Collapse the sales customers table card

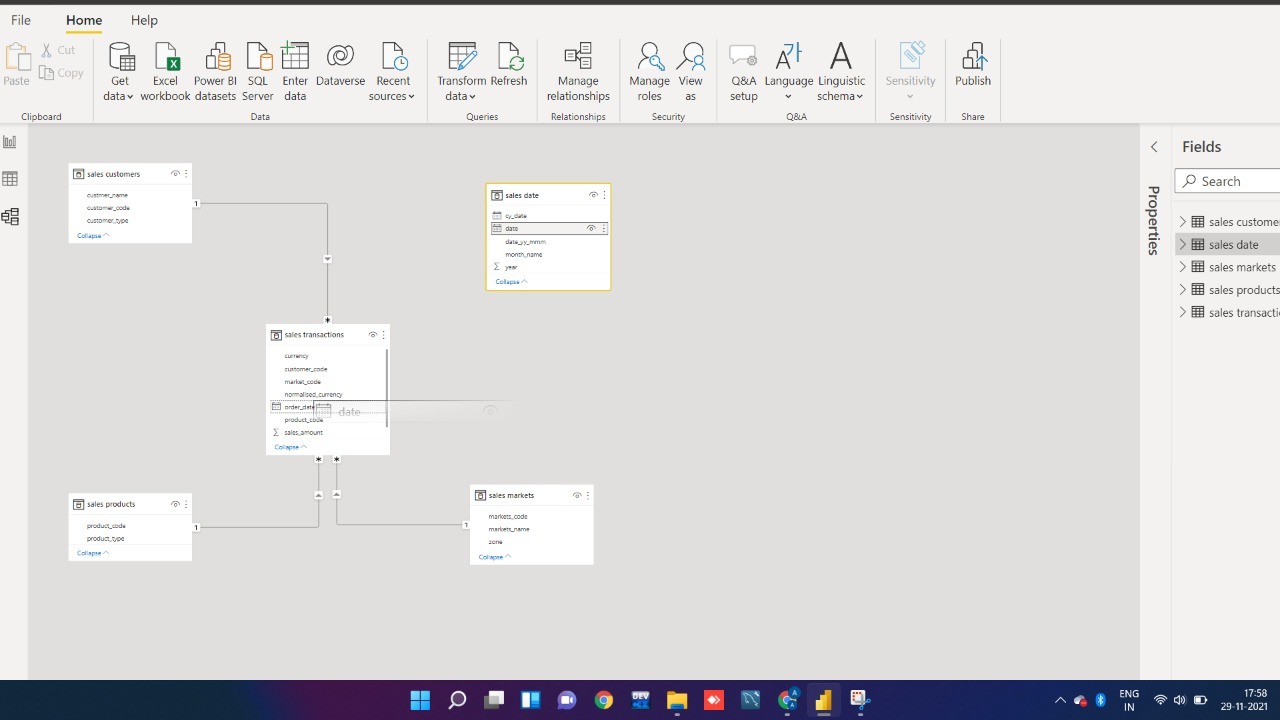click(x=93, y=236)
